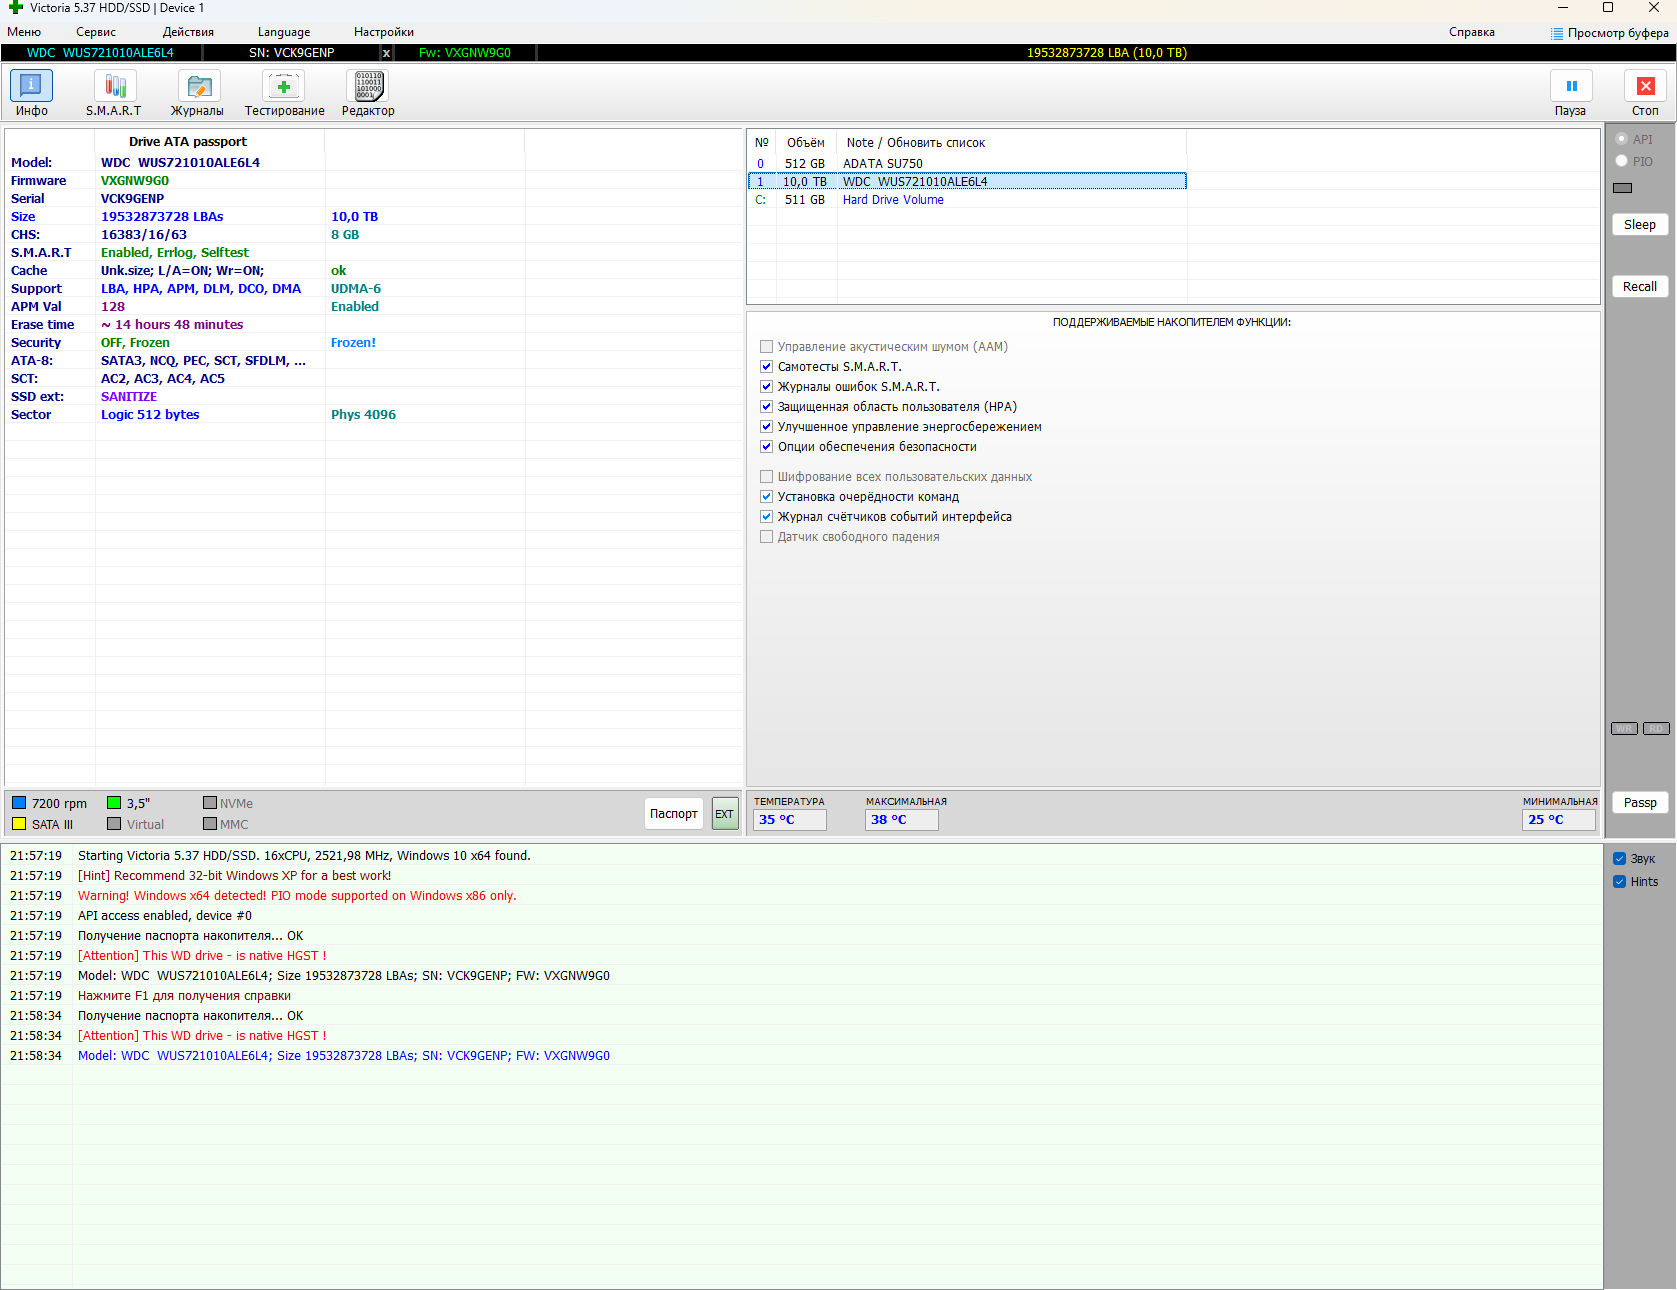Image resolution: width=1677 pixels, height=1290 pixels.
Task: Click the yellow SATA III indicator
Action: 19,824
